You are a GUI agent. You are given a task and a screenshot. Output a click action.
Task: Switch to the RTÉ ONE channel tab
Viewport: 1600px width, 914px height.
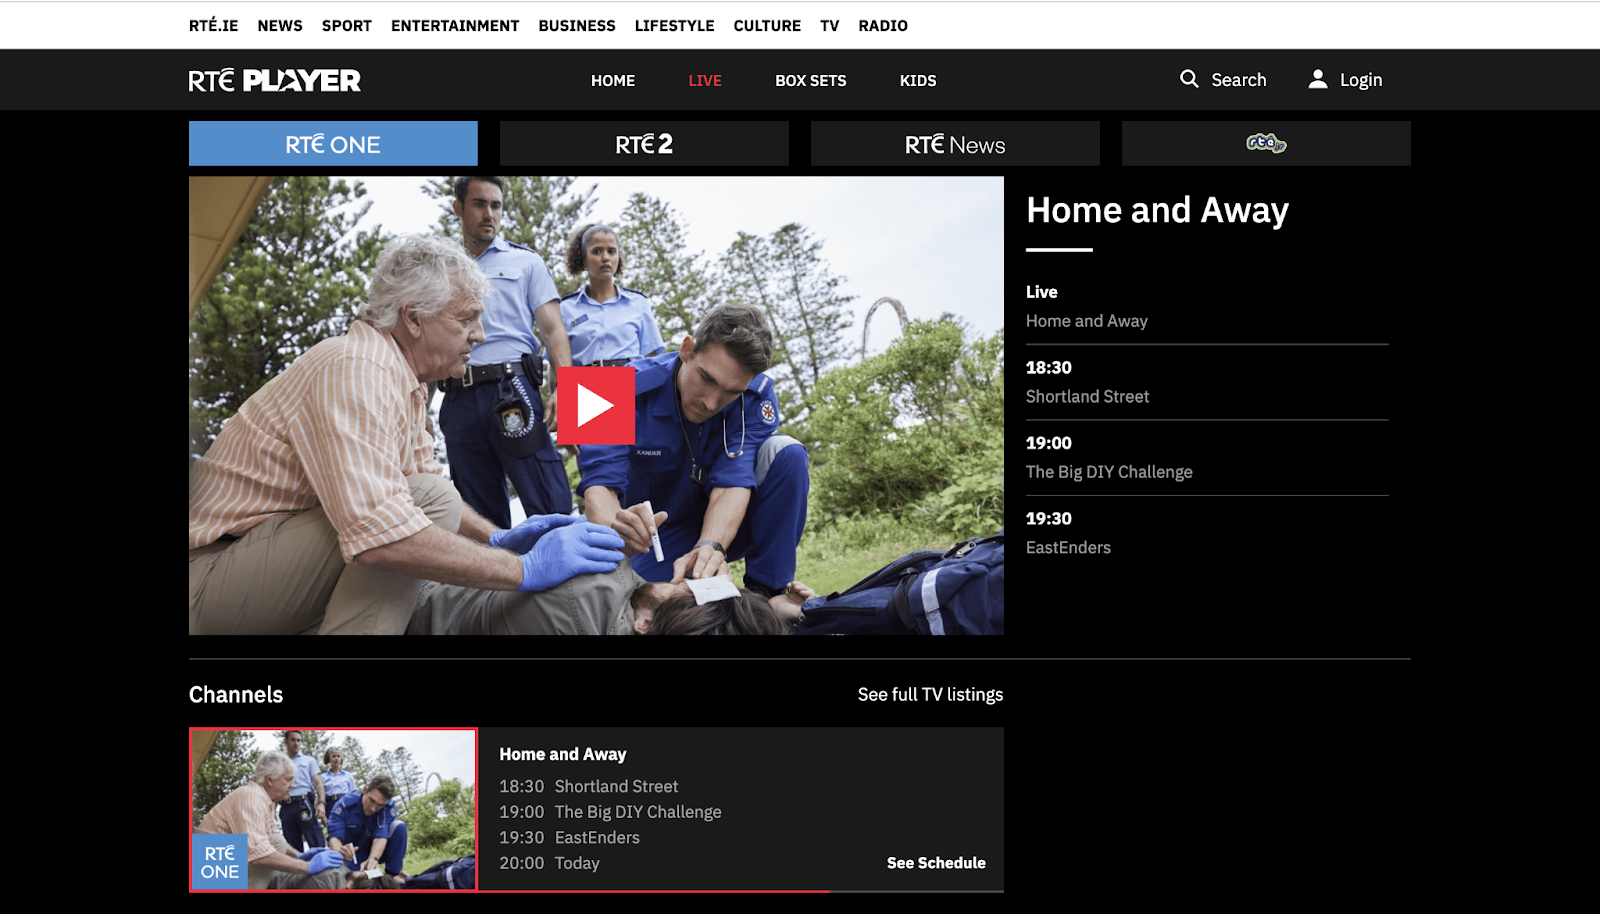tap(333, 144)
